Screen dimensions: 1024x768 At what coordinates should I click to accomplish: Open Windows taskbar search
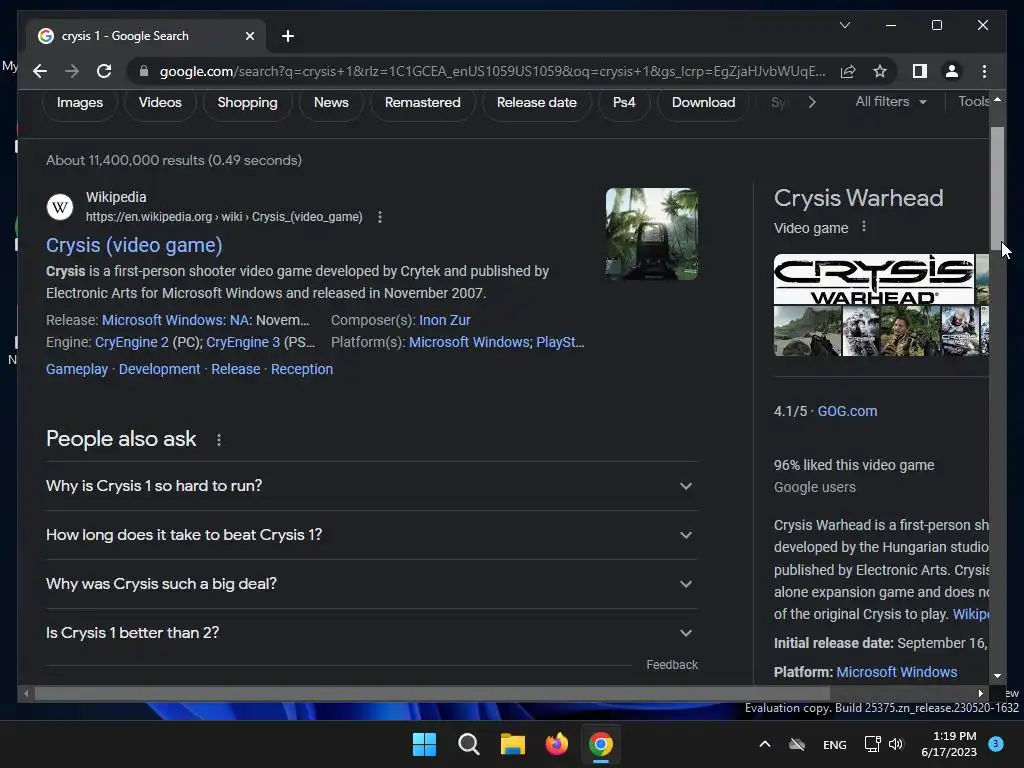468,744
